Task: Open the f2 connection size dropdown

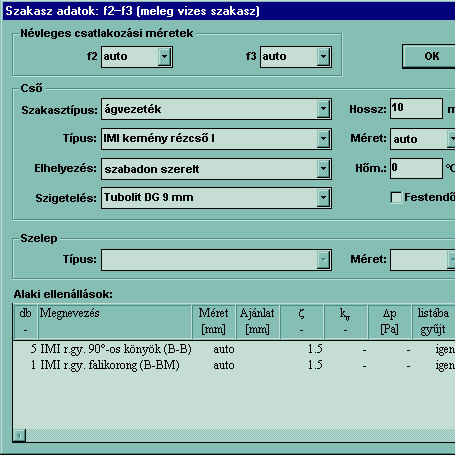Action: click(x=164, y=57)
